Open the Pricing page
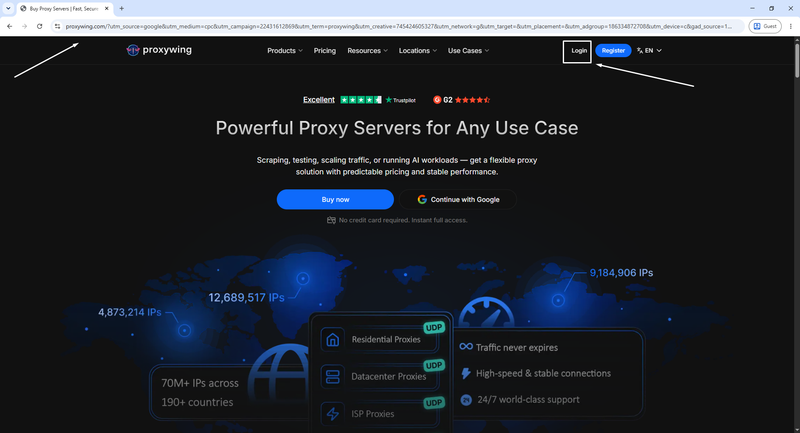Image resolution: width=800 pixels, height=433 pixels. click(x=325, y=50)
